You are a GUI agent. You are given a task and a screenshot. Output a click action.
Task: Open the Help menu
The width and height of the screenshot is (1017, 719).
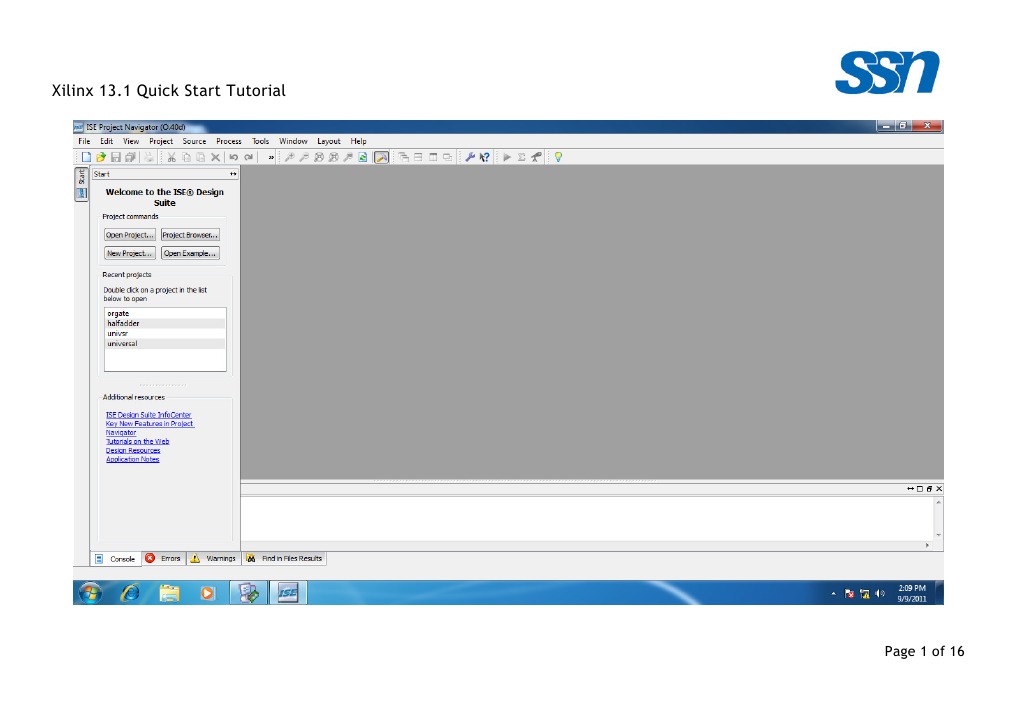358,141
